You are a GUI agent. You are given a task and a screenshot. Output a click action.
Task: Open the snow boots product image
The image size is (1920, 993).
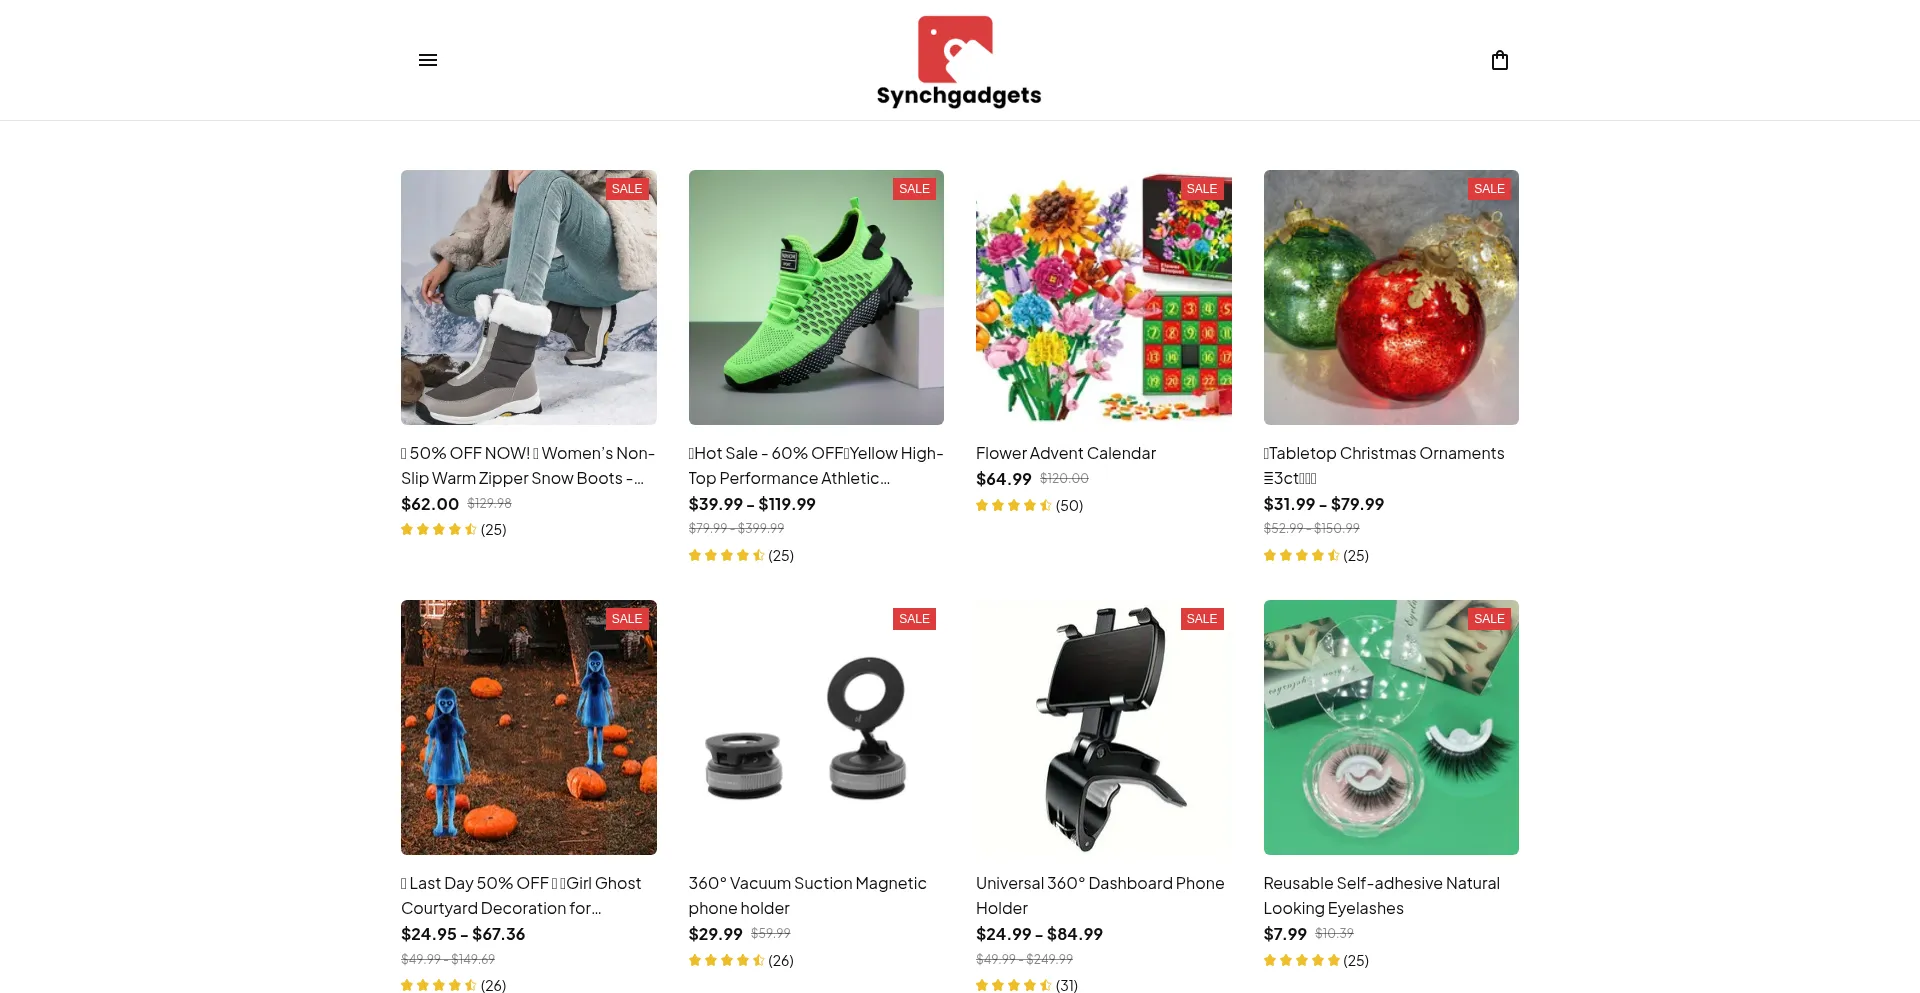pos(529,297)
